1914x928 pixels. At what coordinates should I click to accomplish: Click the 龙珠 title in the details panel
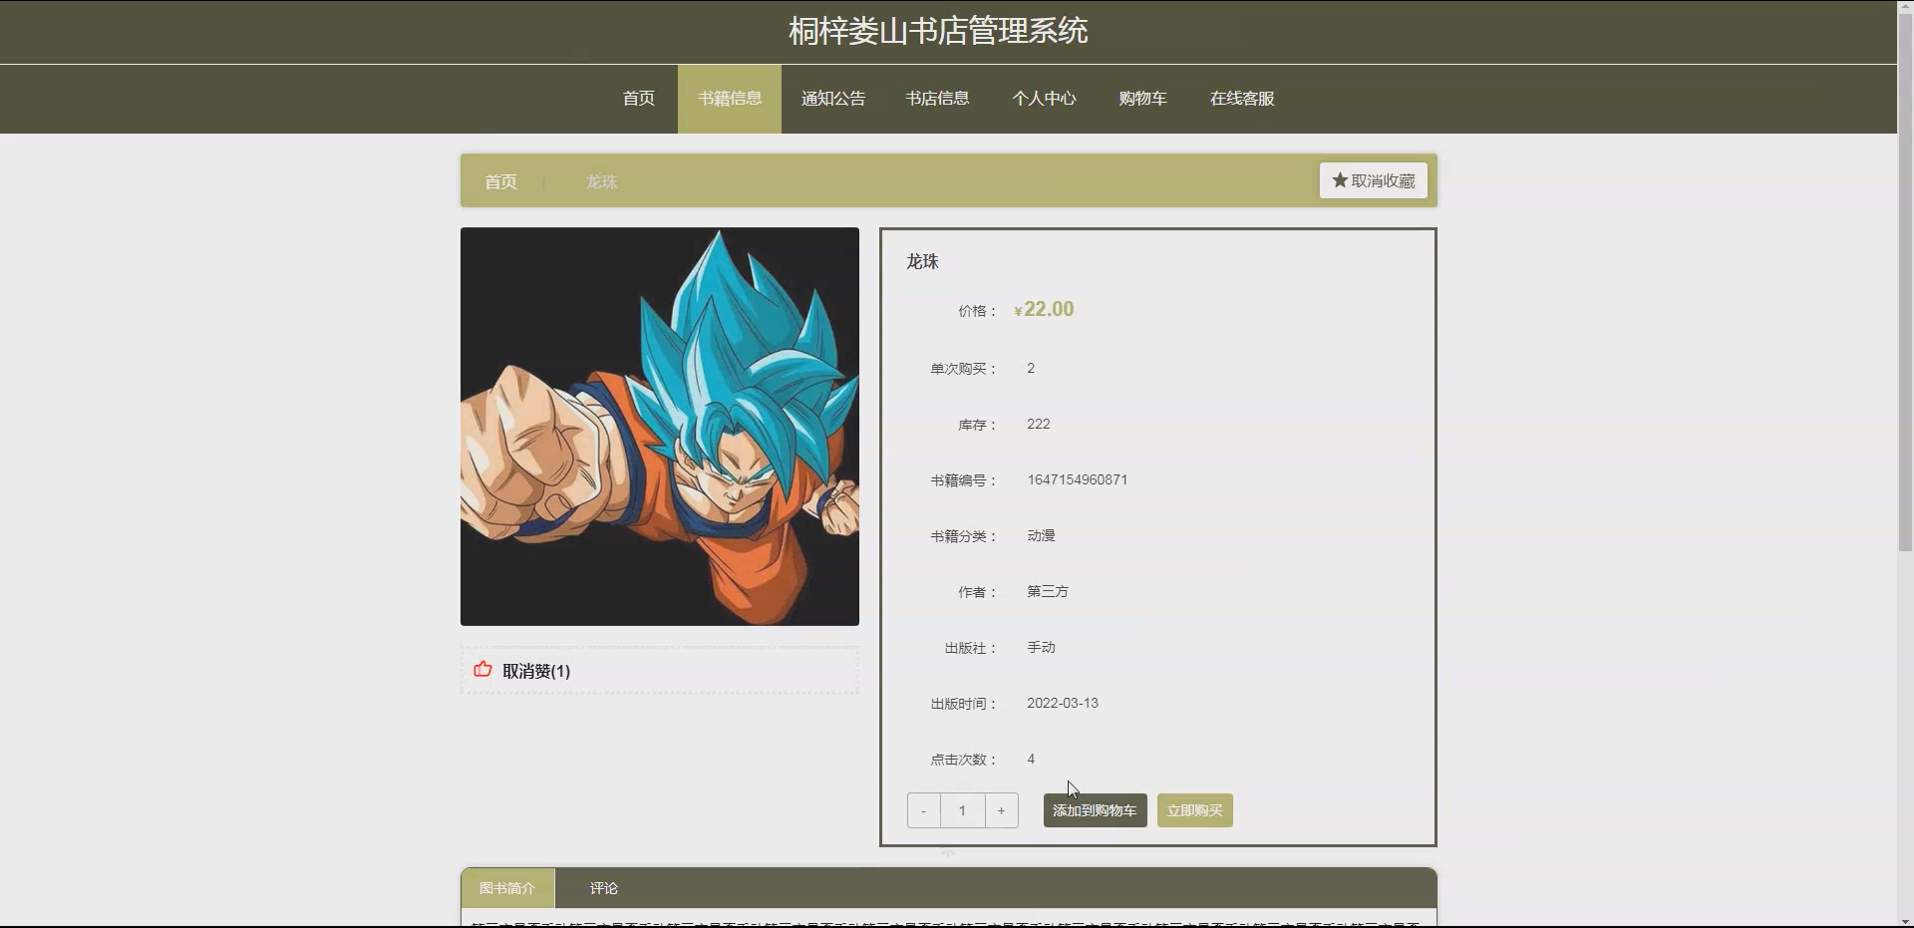point(922,261)
